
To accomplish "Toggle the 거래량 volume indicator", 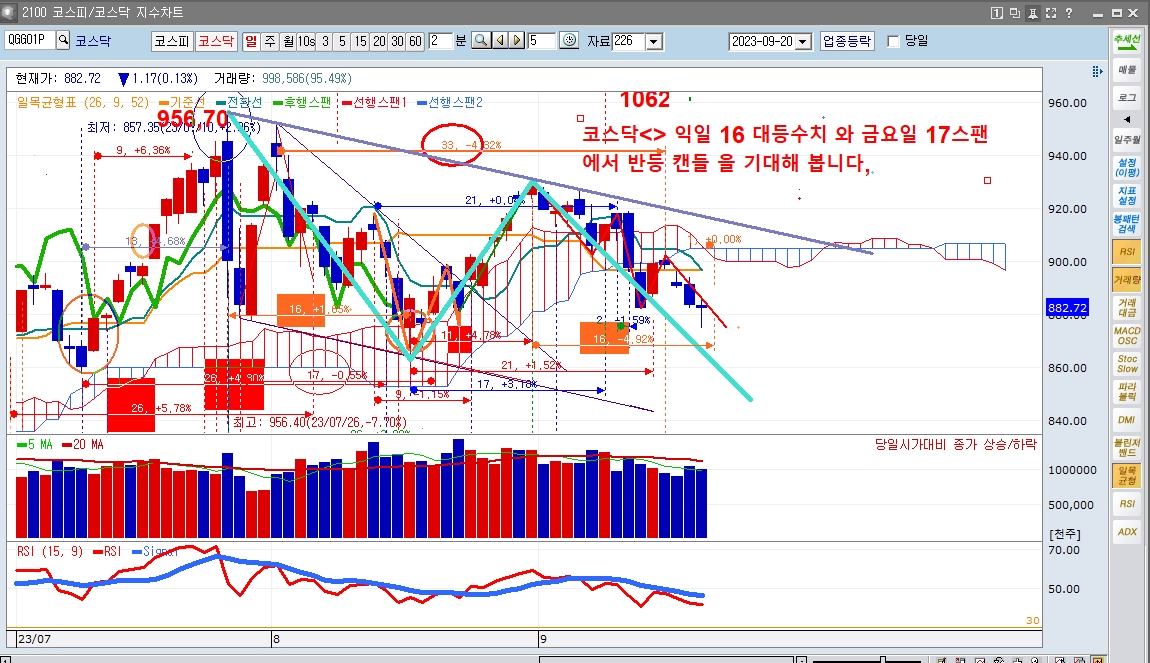I will 1127,280.
